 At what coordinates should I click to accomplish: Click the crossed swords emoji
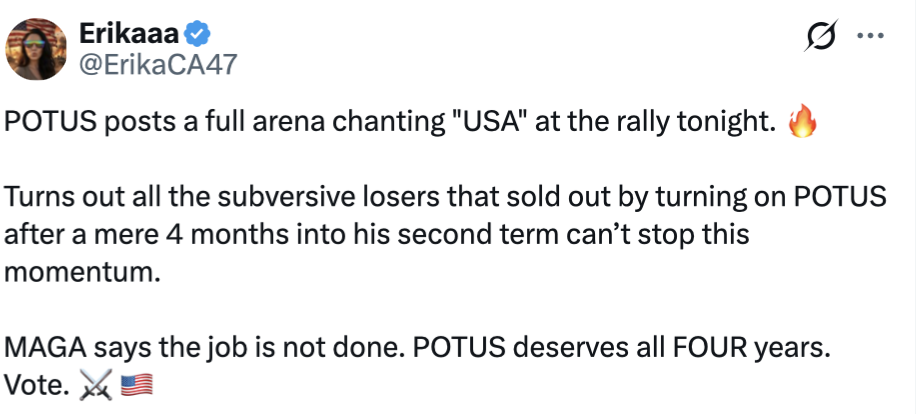click(95, 385)
